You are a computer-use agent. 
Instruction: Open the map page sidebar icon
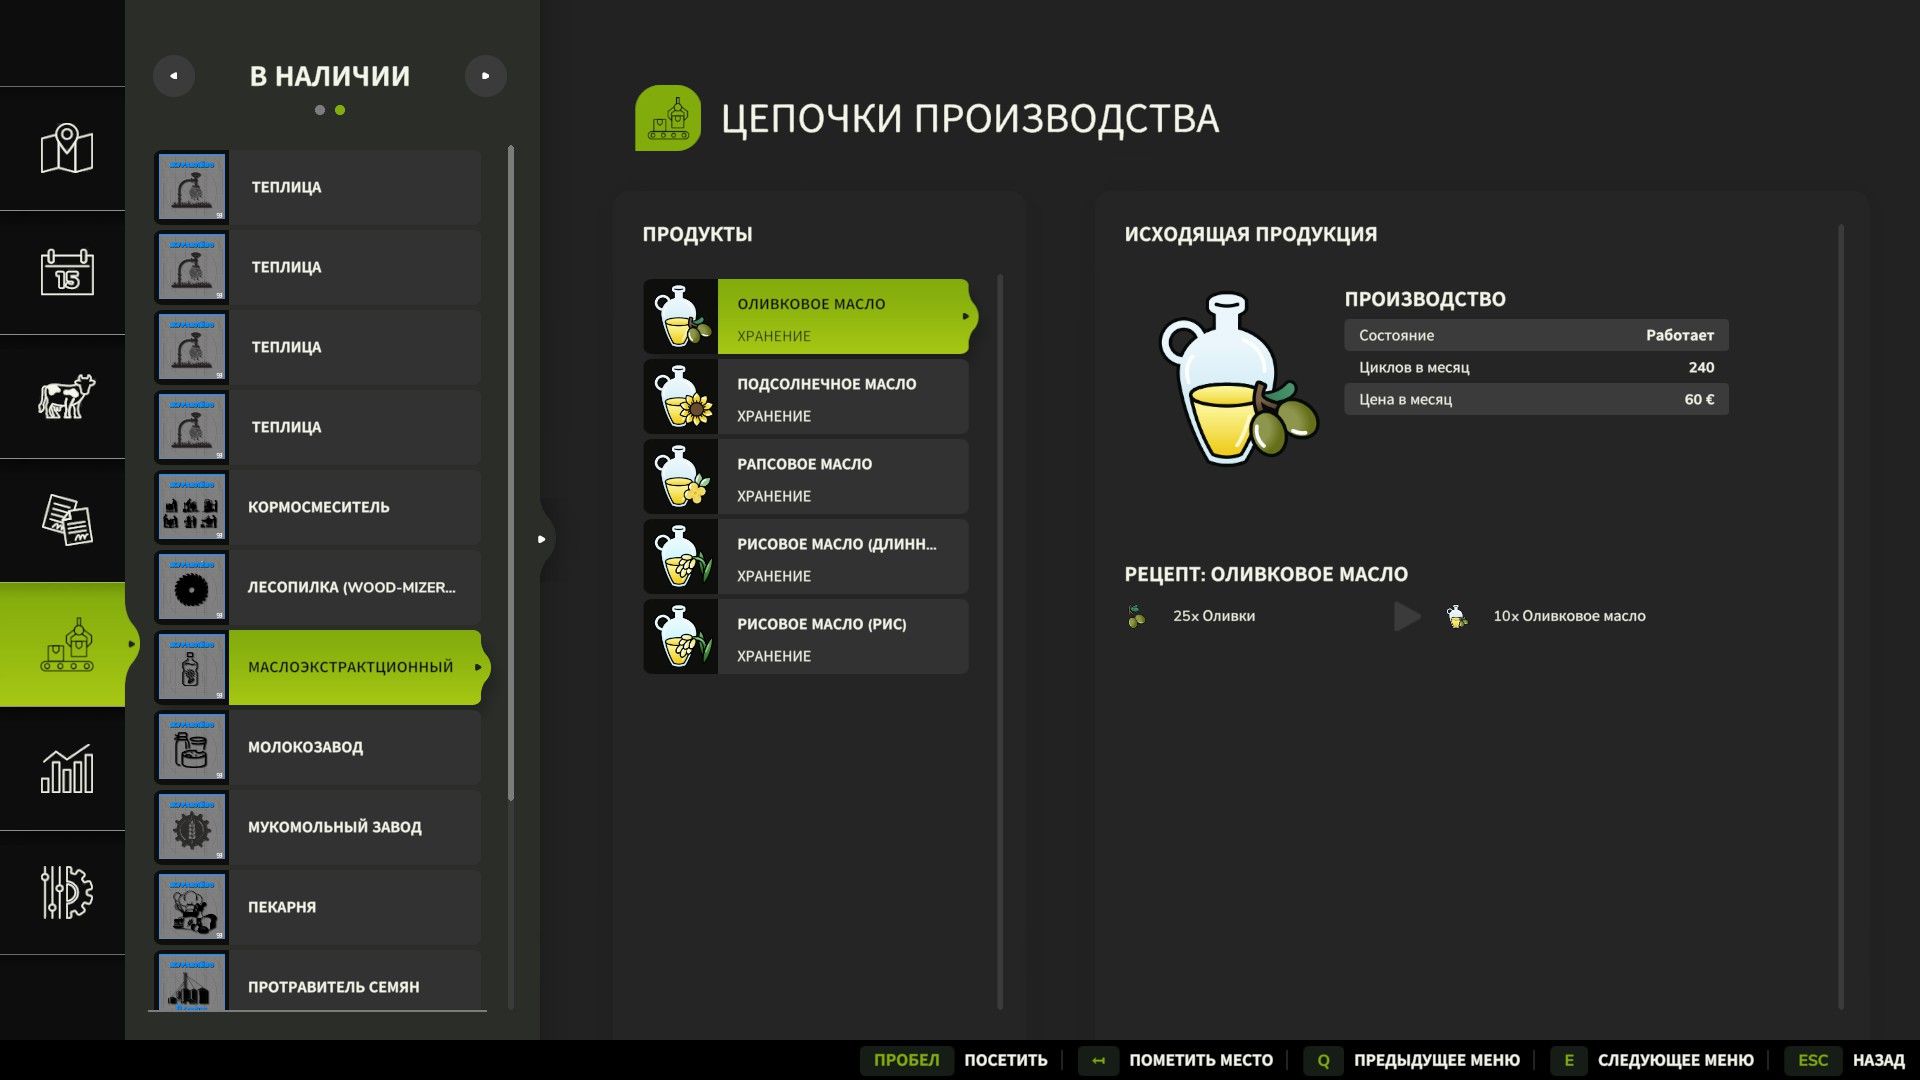[67, 148]
